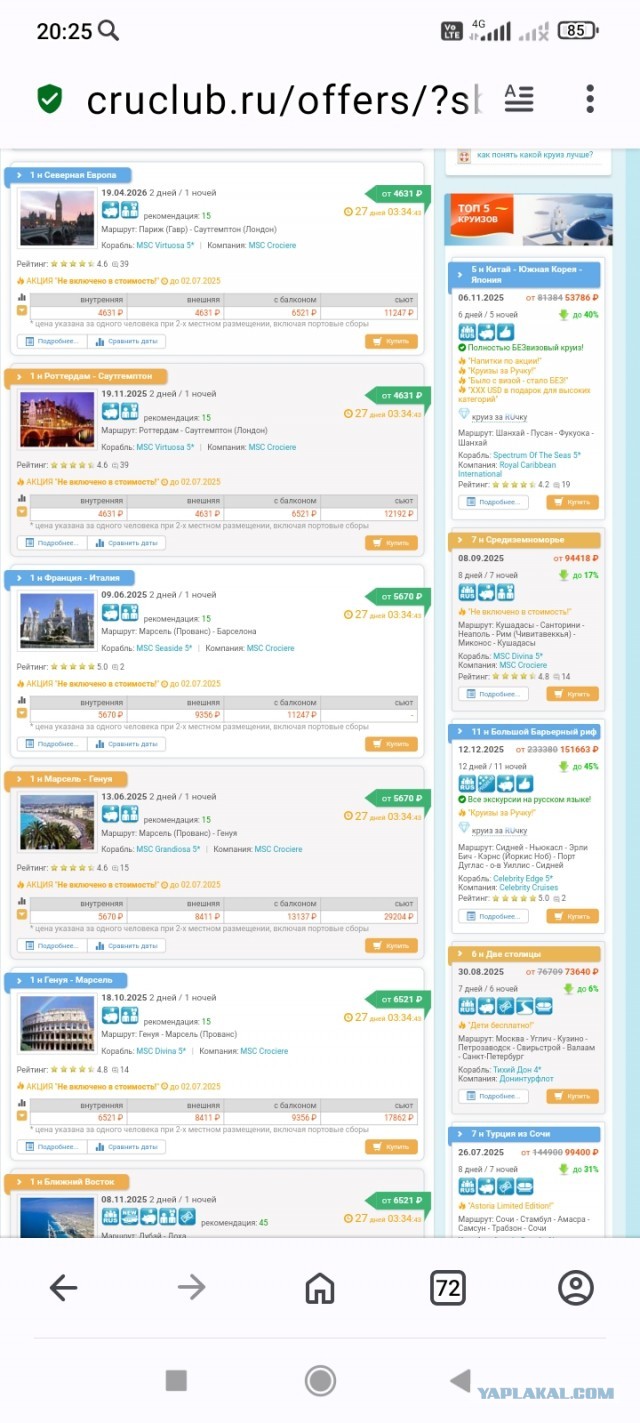
Task: Click Подробнее in Средиземноморье sidebar card
Action: (x=493, y=693)
